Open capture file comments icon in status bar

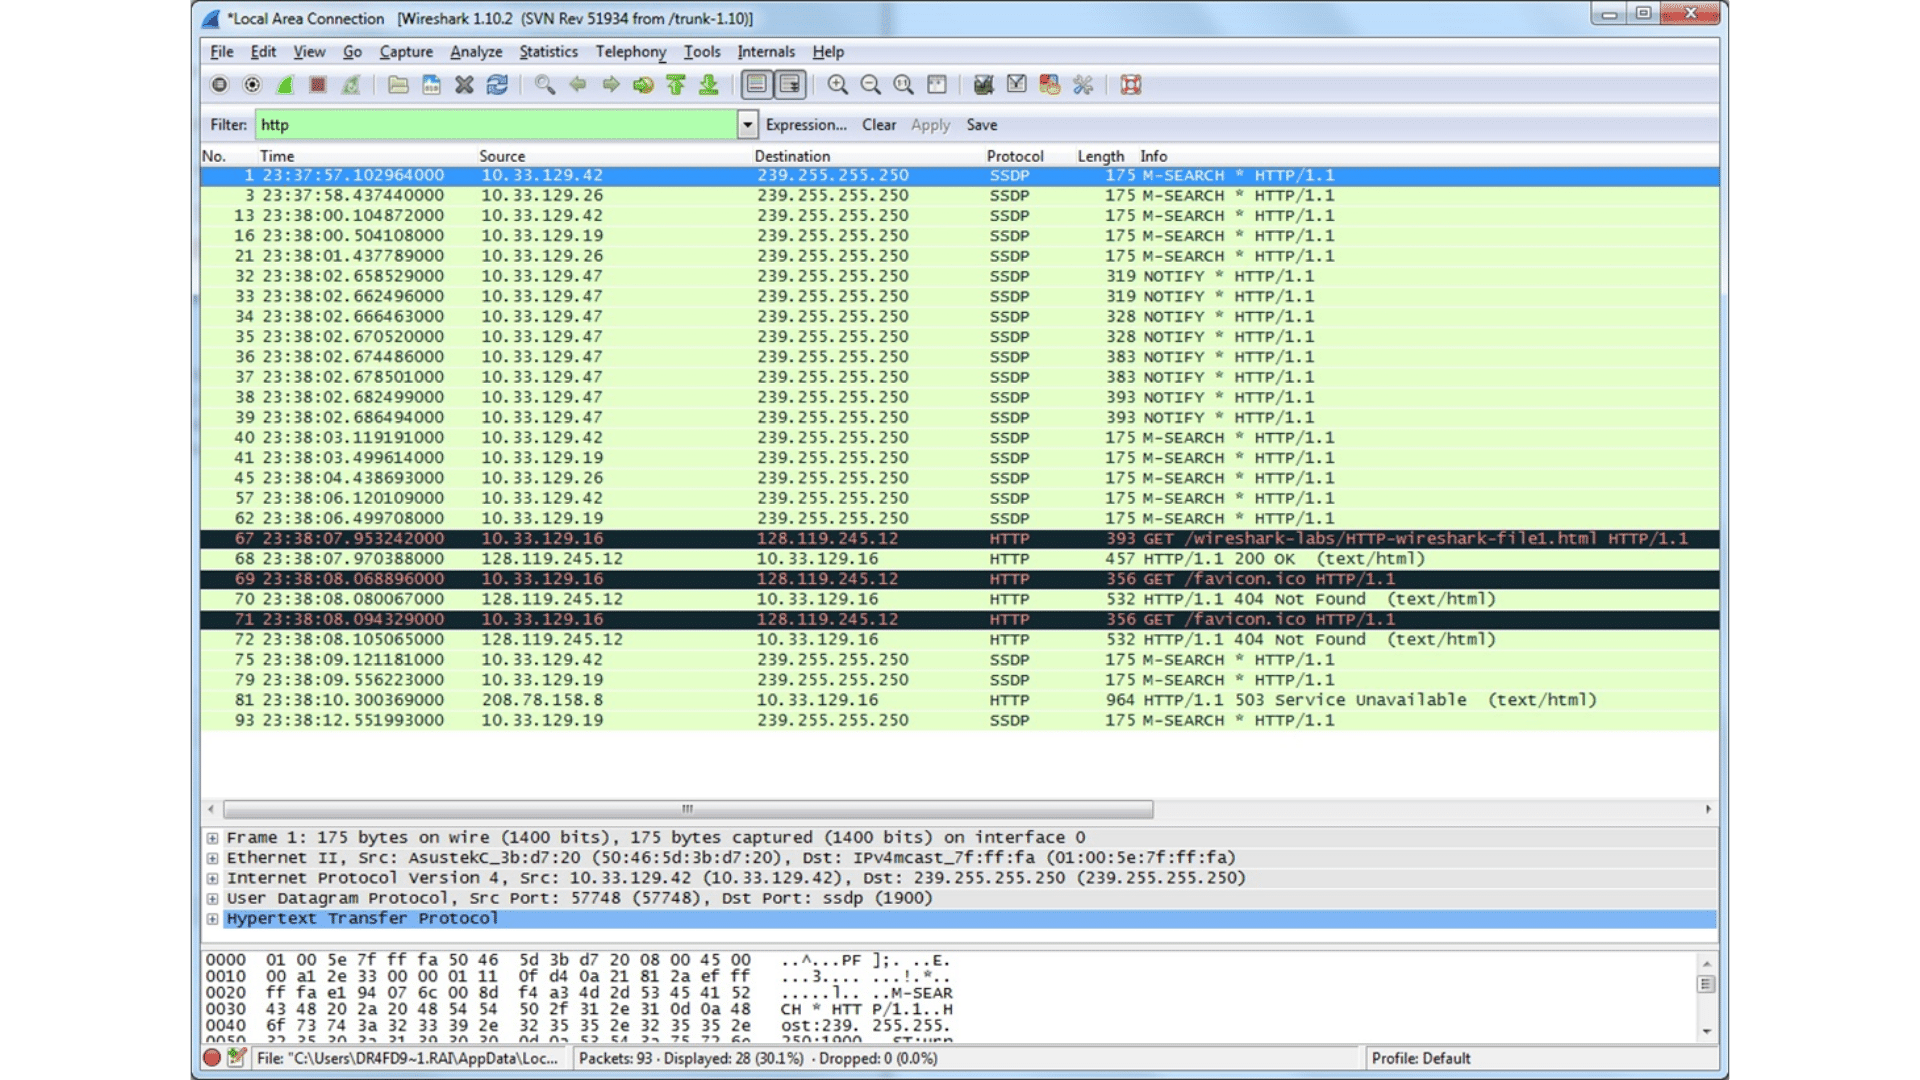click(x=236, y=1058)
